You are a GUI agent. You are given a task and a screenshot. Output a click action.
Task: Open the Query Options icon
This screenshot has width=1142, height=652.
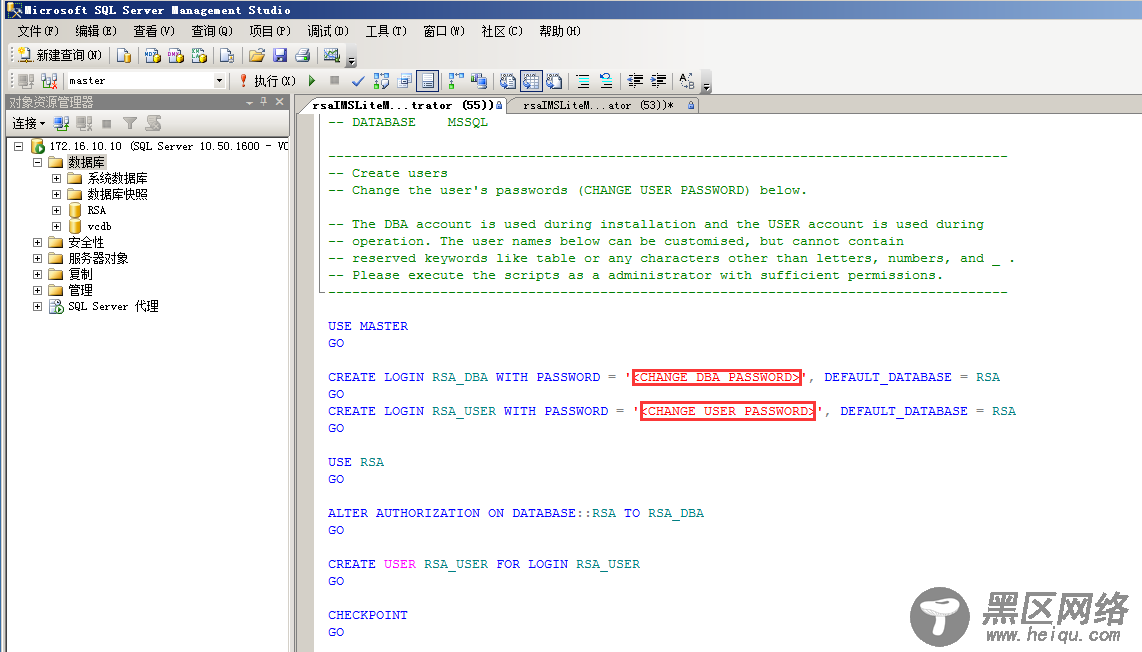[404, 81]
